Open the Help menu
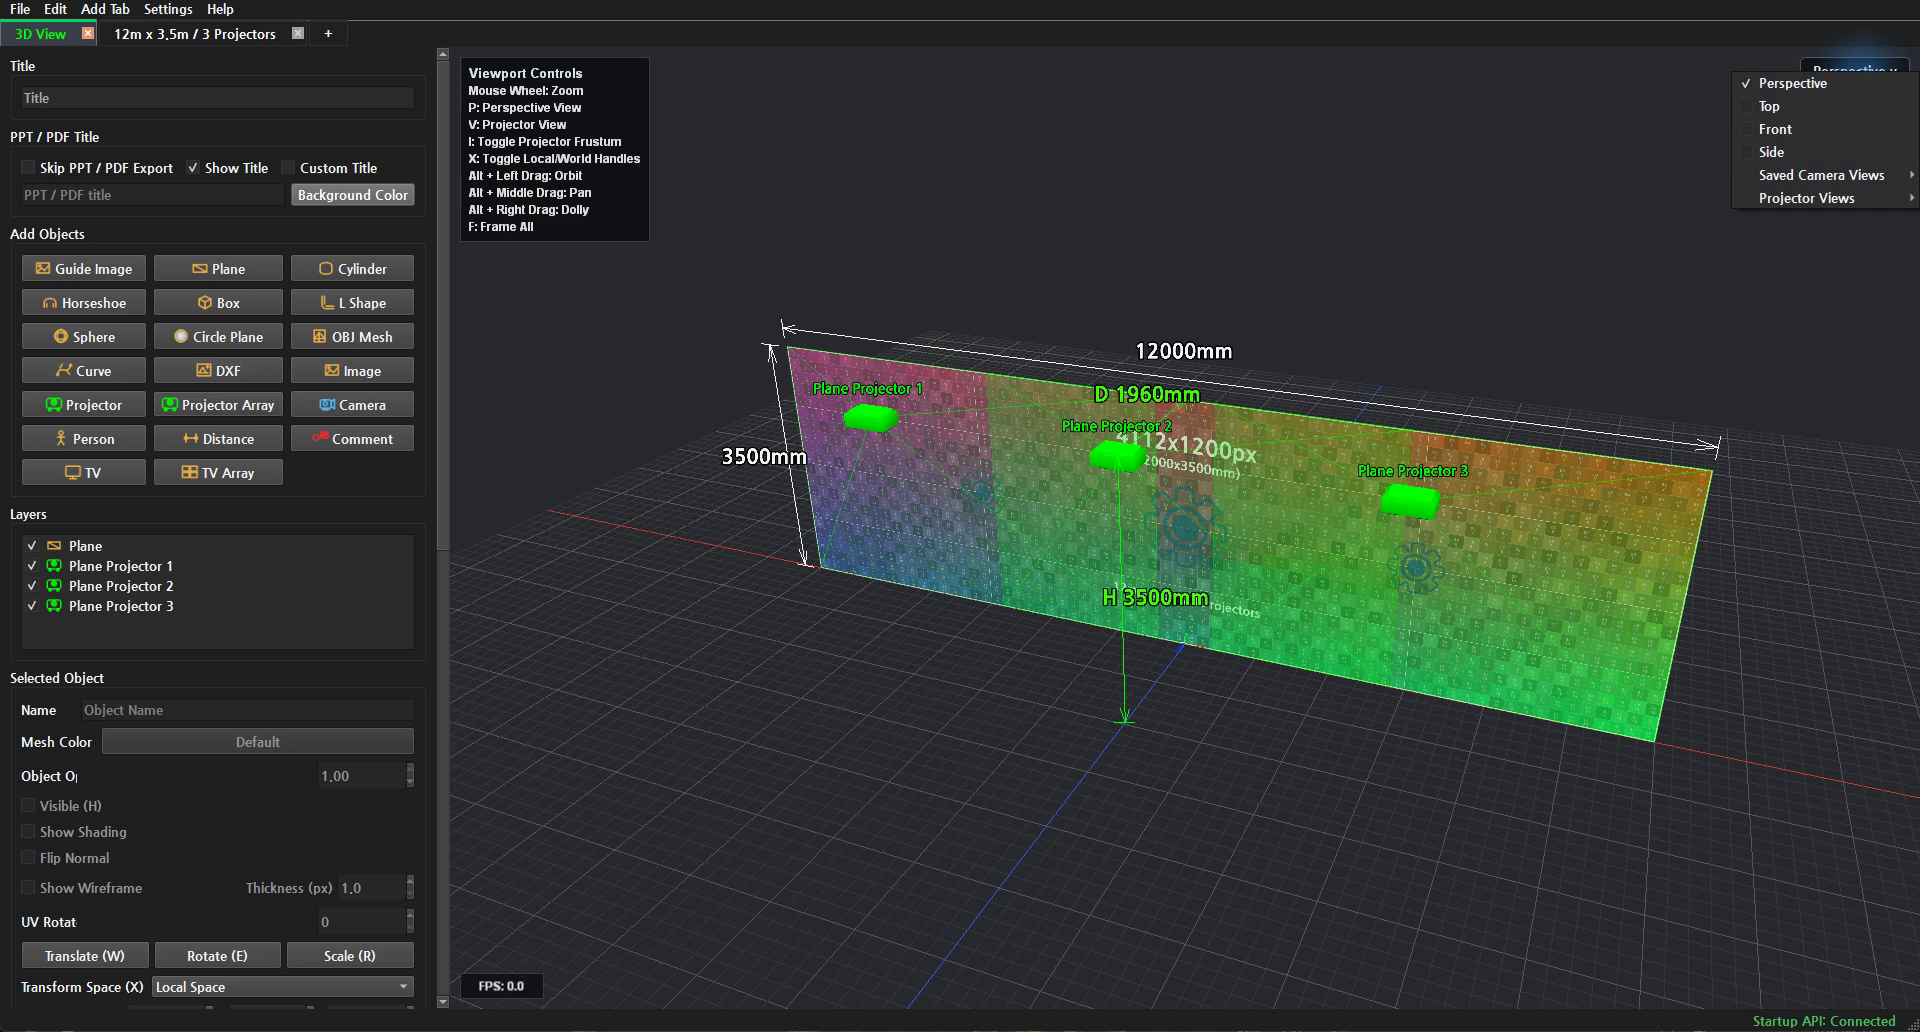This screenshot has height=1032, width=1920. pyautogui.click(x=220, y=9)
